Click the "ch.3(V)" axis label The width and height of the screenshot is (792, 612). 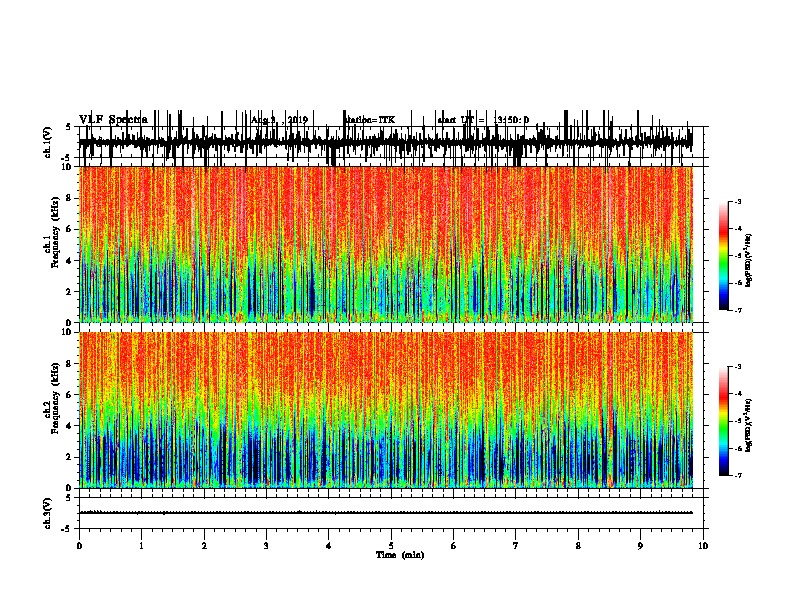coord(47,513)
